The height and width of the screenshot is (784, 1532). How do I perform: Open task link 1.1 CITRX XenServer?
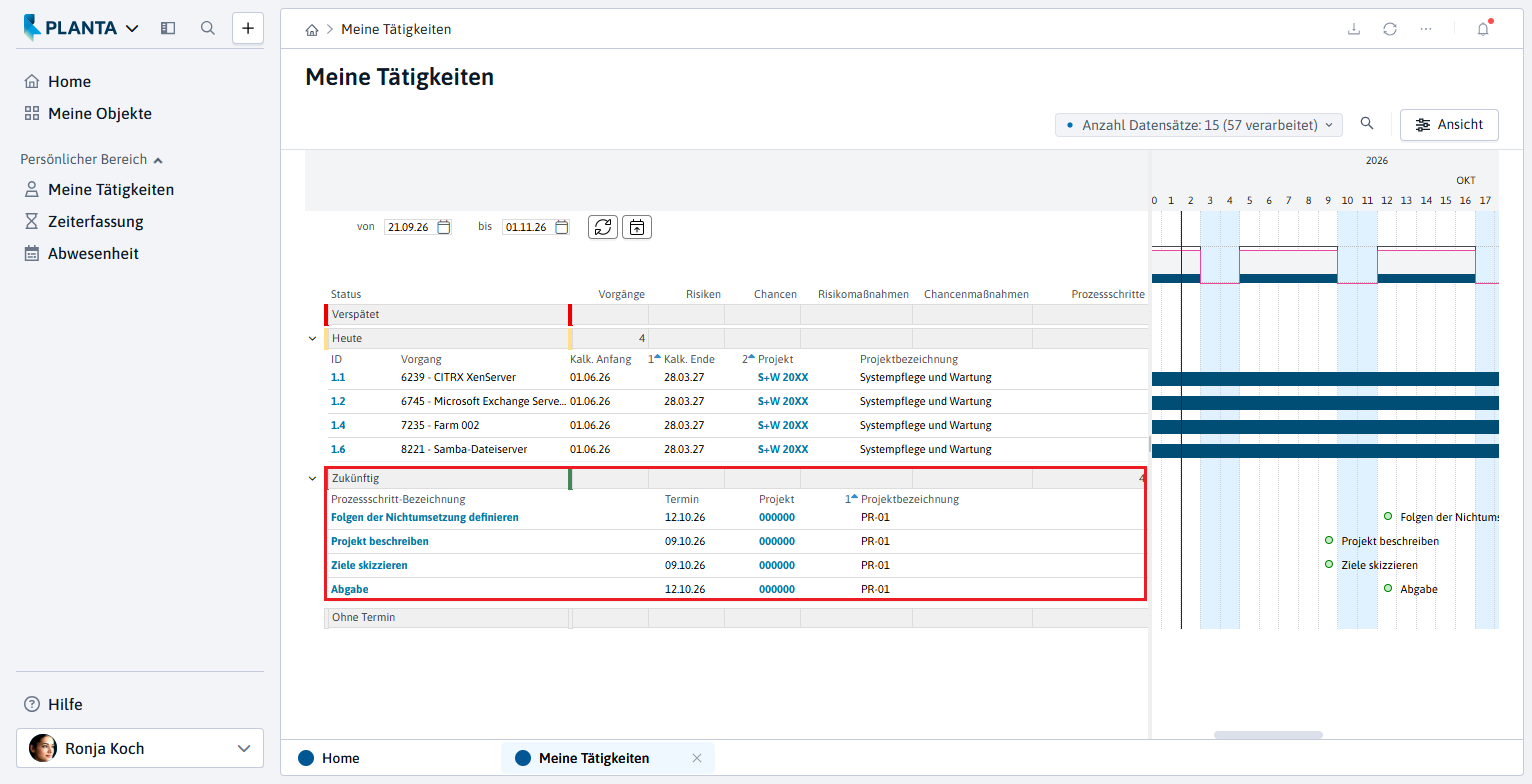(338, 377)
